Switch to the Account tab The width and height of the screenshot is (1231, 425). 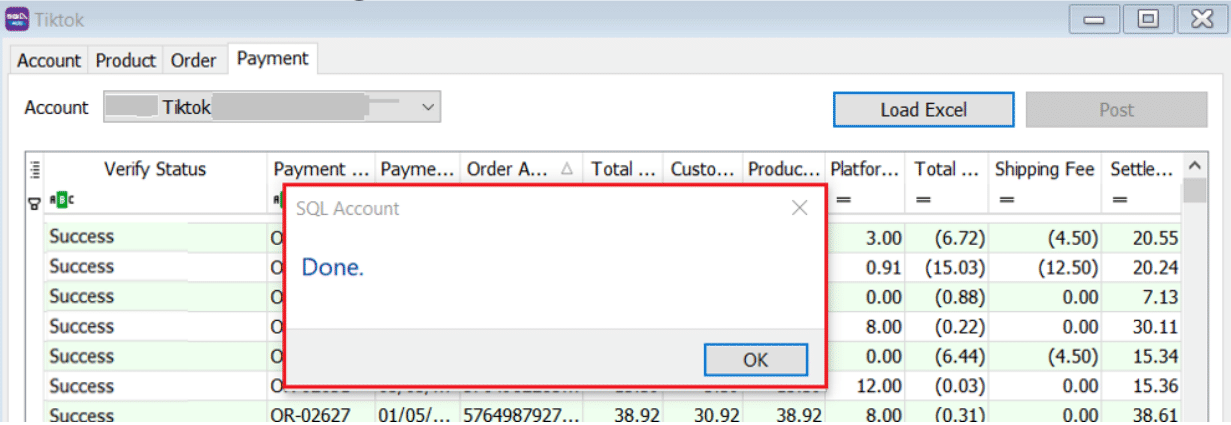49,61
